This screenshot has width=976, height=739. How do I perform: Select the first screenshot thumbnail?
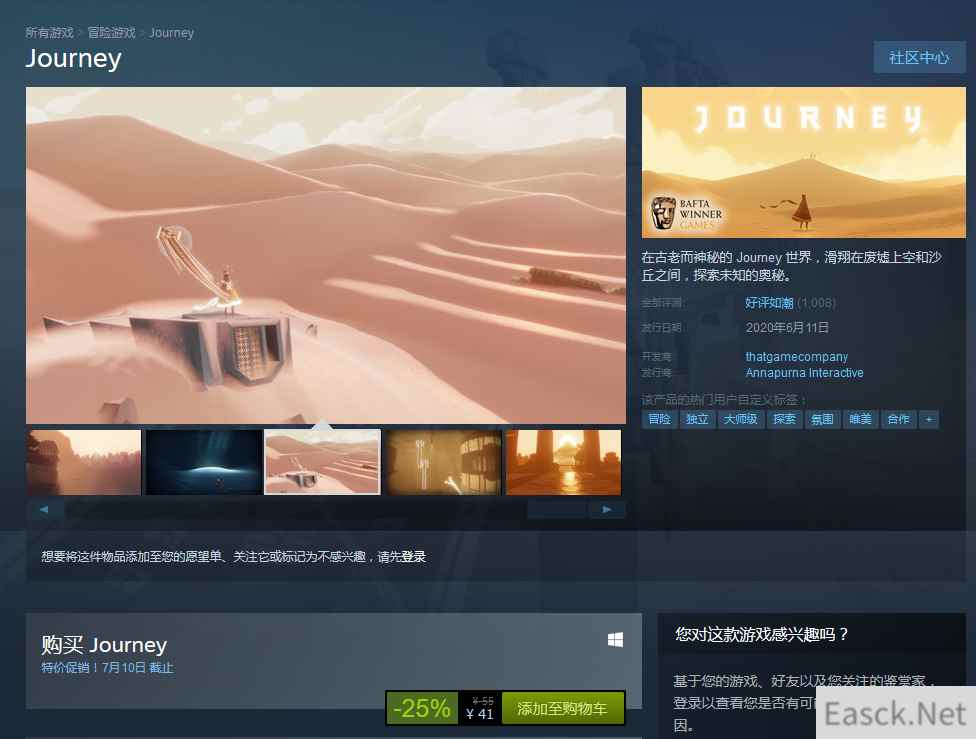coord(84,462)
